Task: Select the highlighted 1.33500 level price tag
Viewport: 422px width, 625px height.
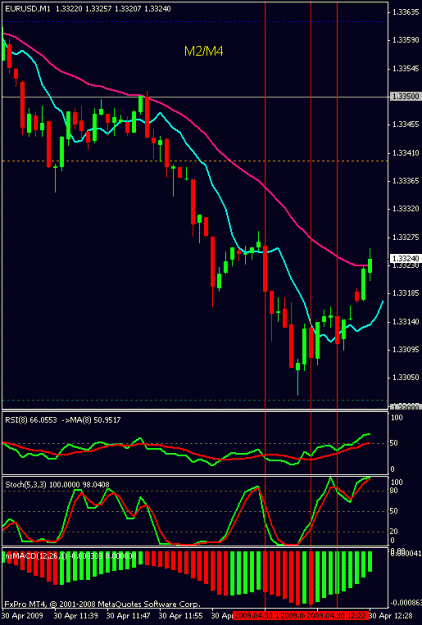Action: pyautogui.click(x=405, y=96)
